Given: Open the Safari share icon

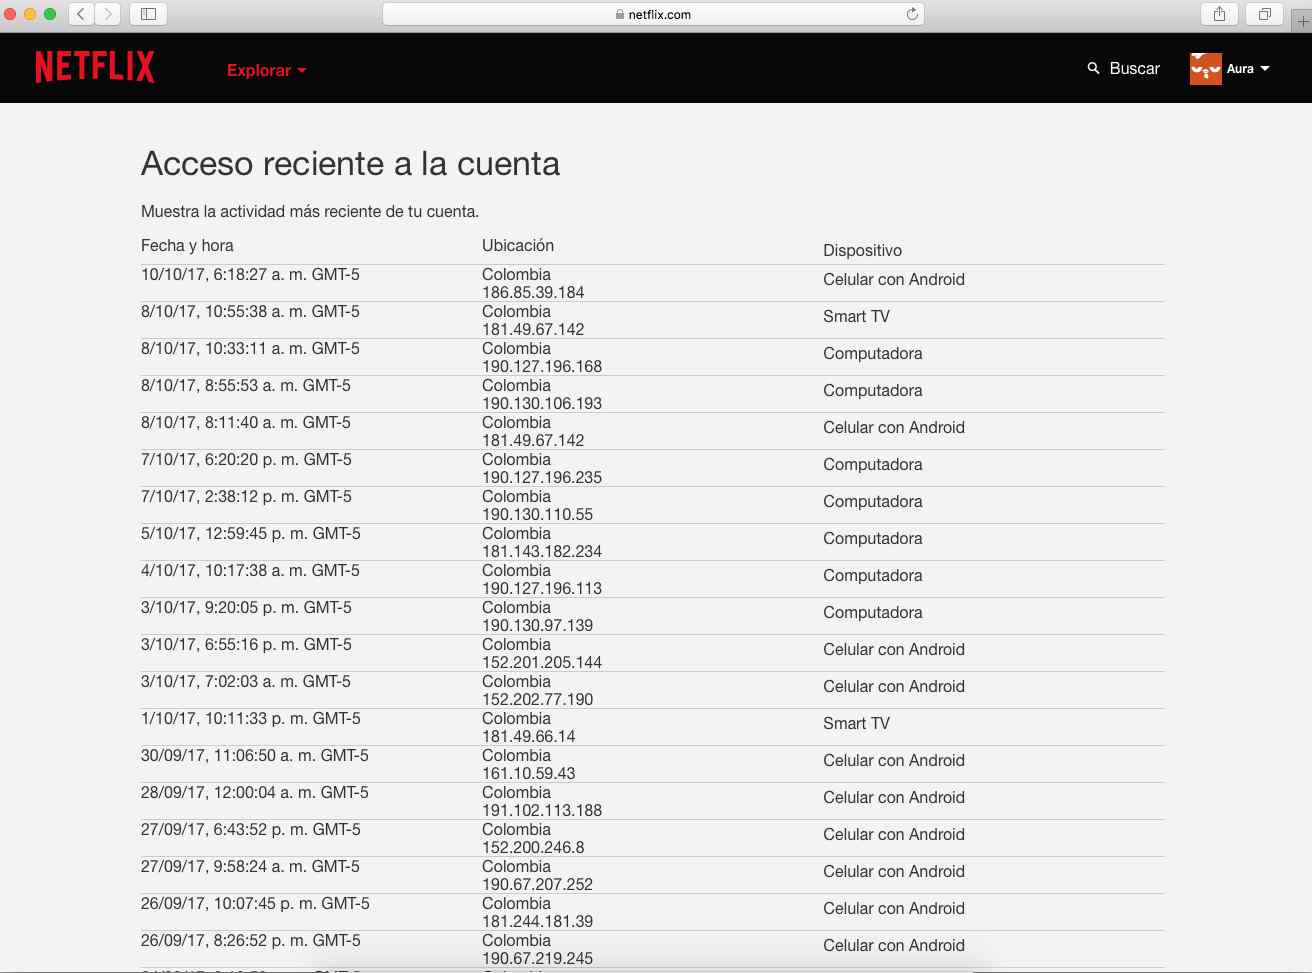Looking at the screenshot, I should click(x=1218, y=14).
